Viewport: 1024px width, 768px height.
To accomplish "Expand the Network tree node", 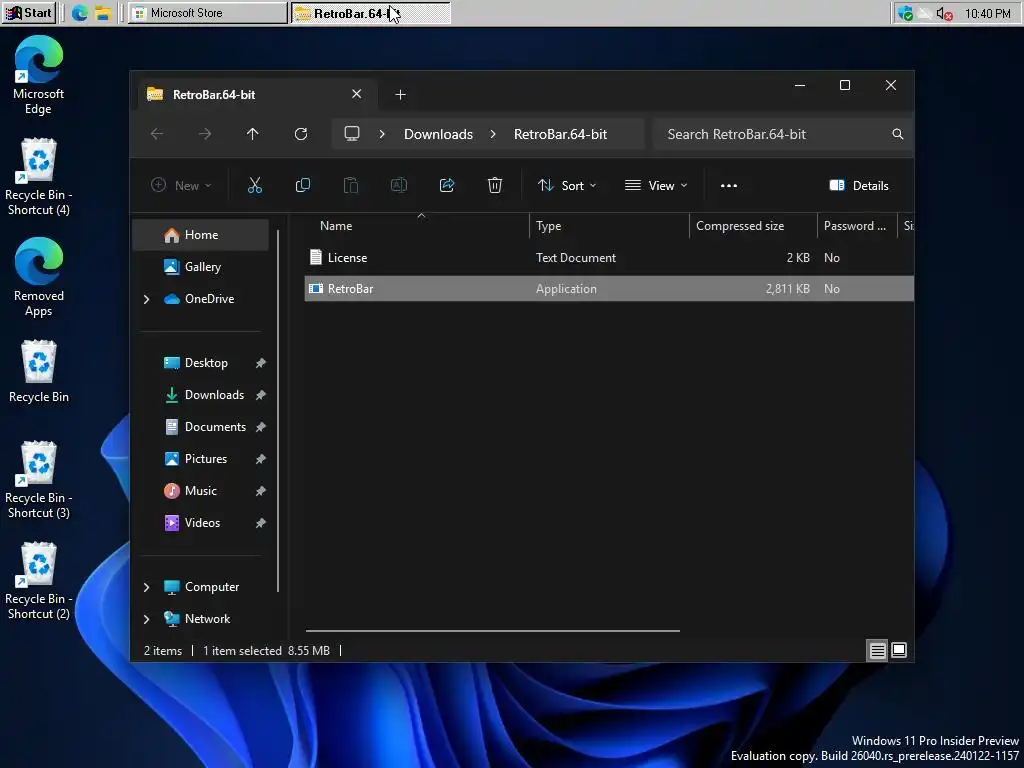I will click(x=146, y=619).
